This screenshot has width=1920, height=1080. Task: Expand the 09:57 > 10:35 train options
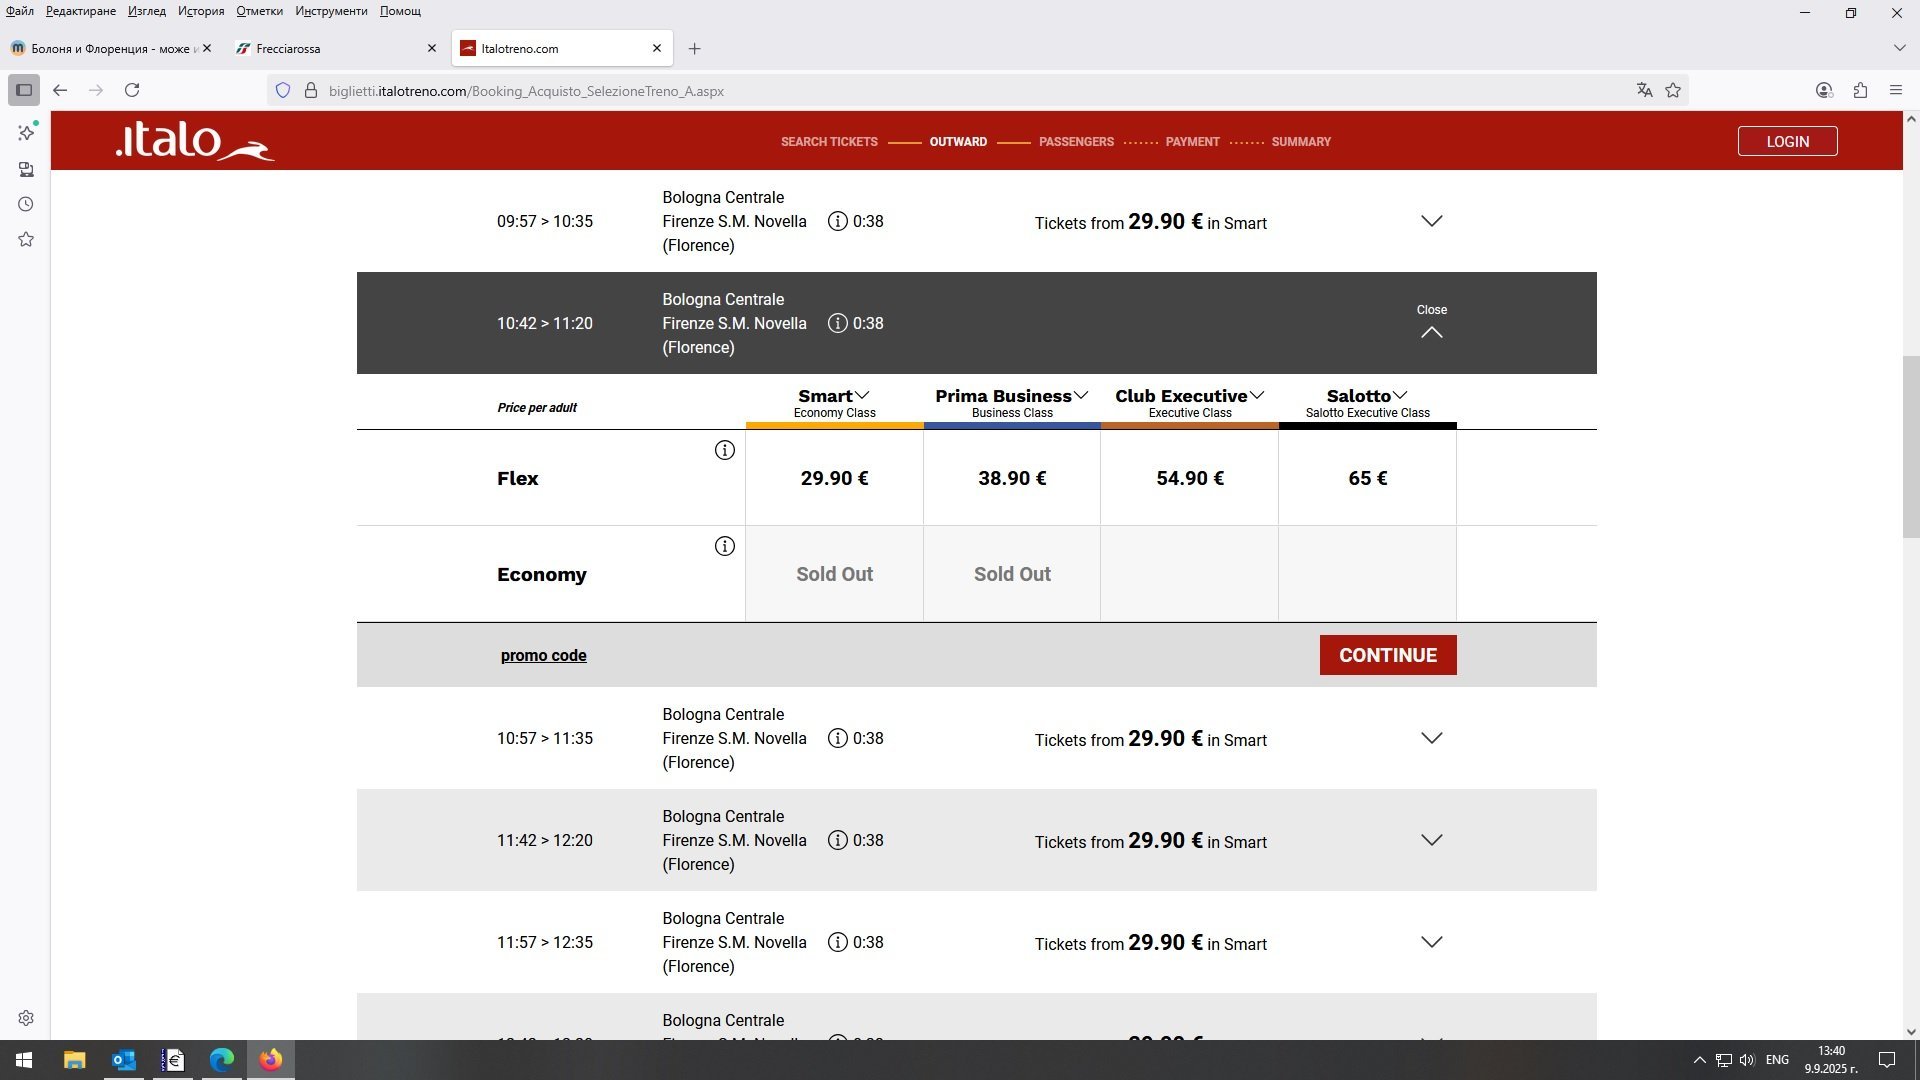point(1431,221)
